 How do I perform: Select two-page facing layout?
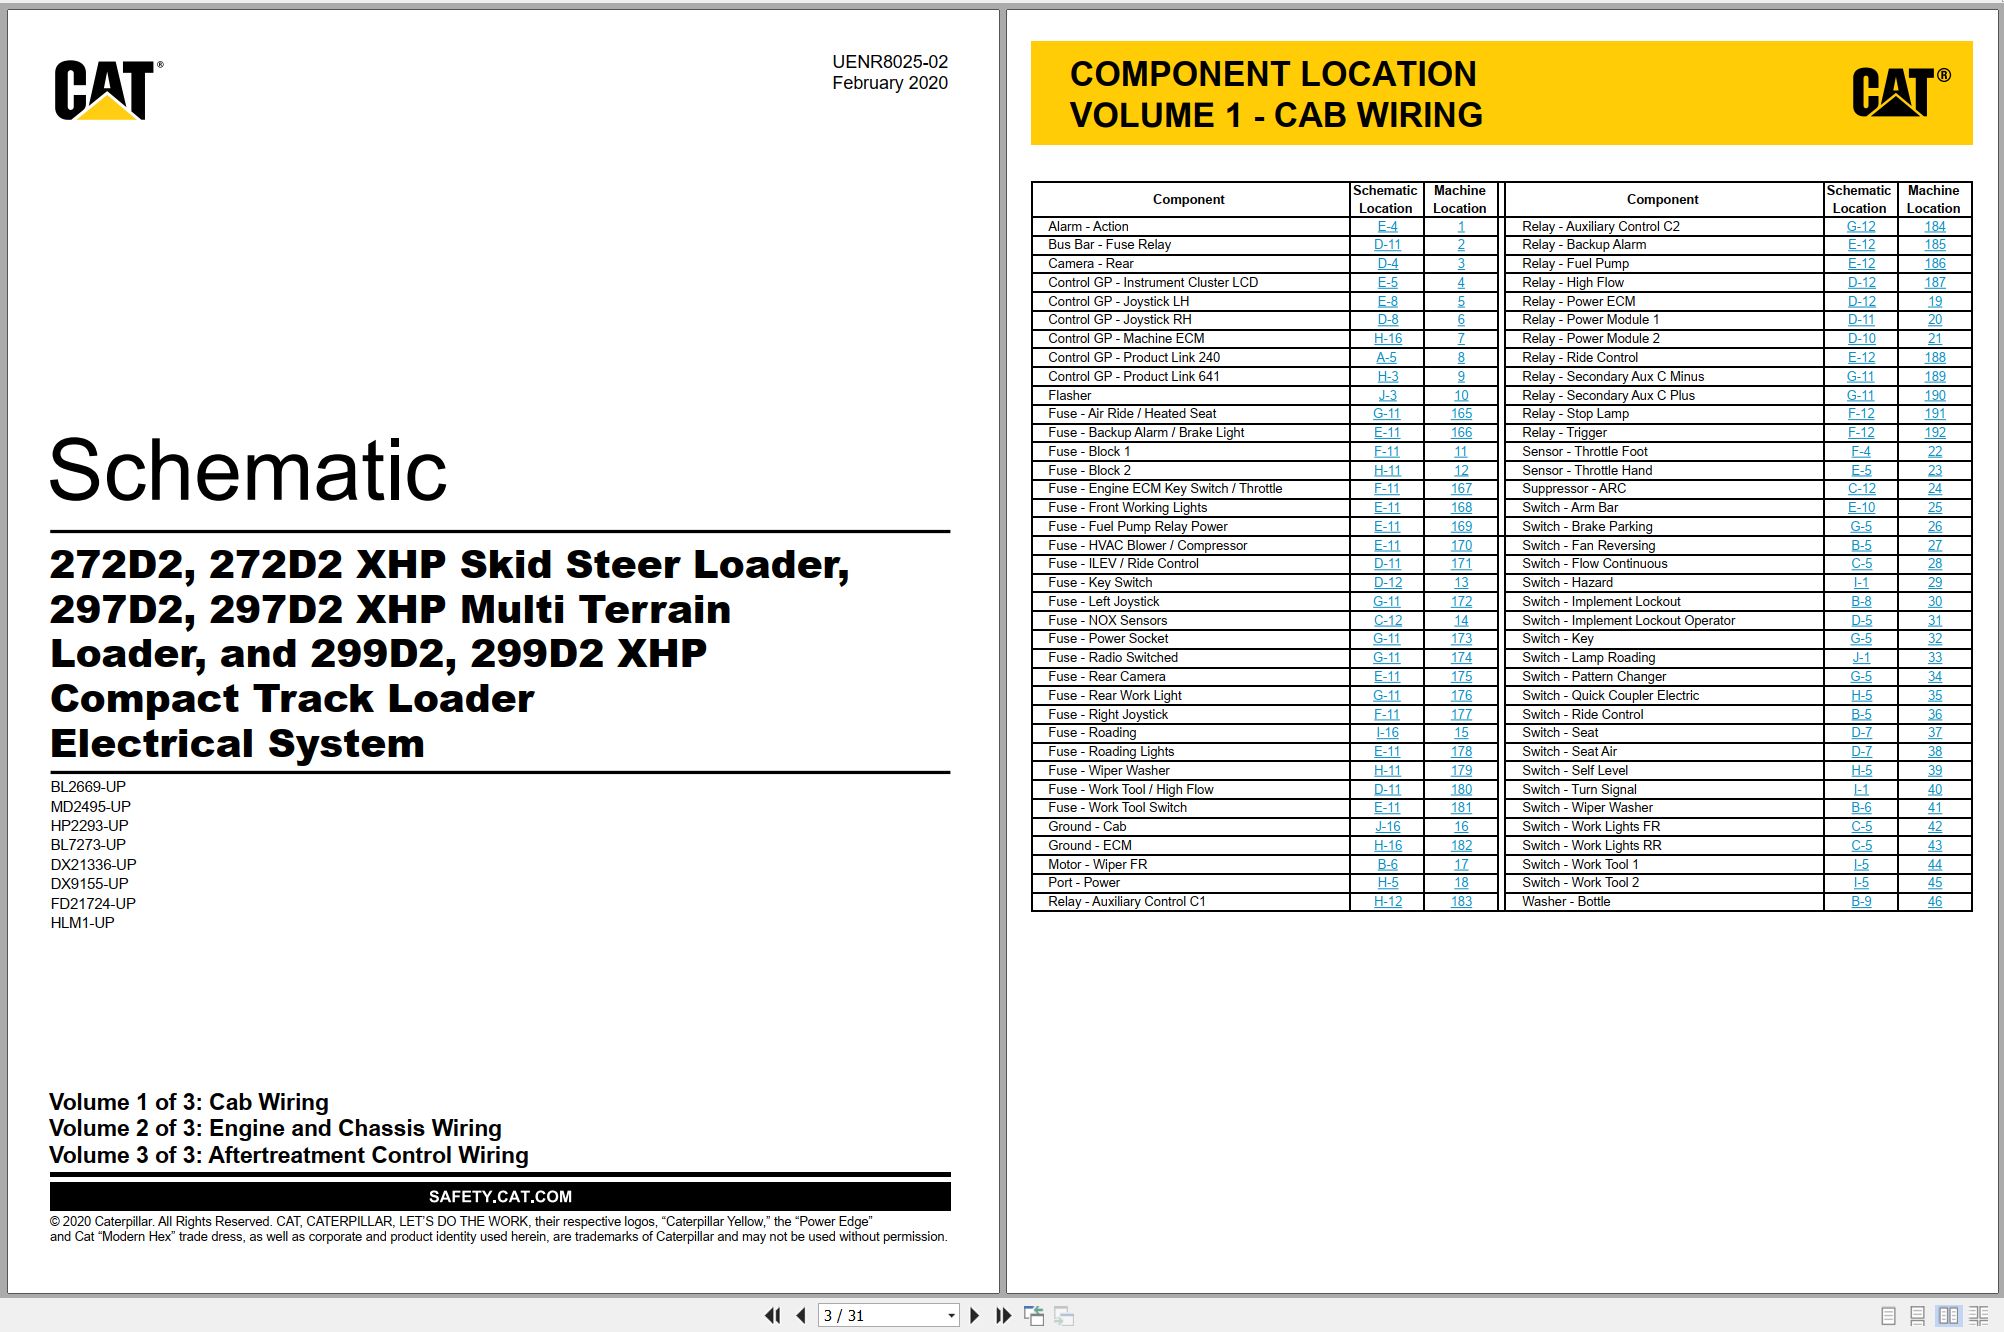(1948, 1316)
